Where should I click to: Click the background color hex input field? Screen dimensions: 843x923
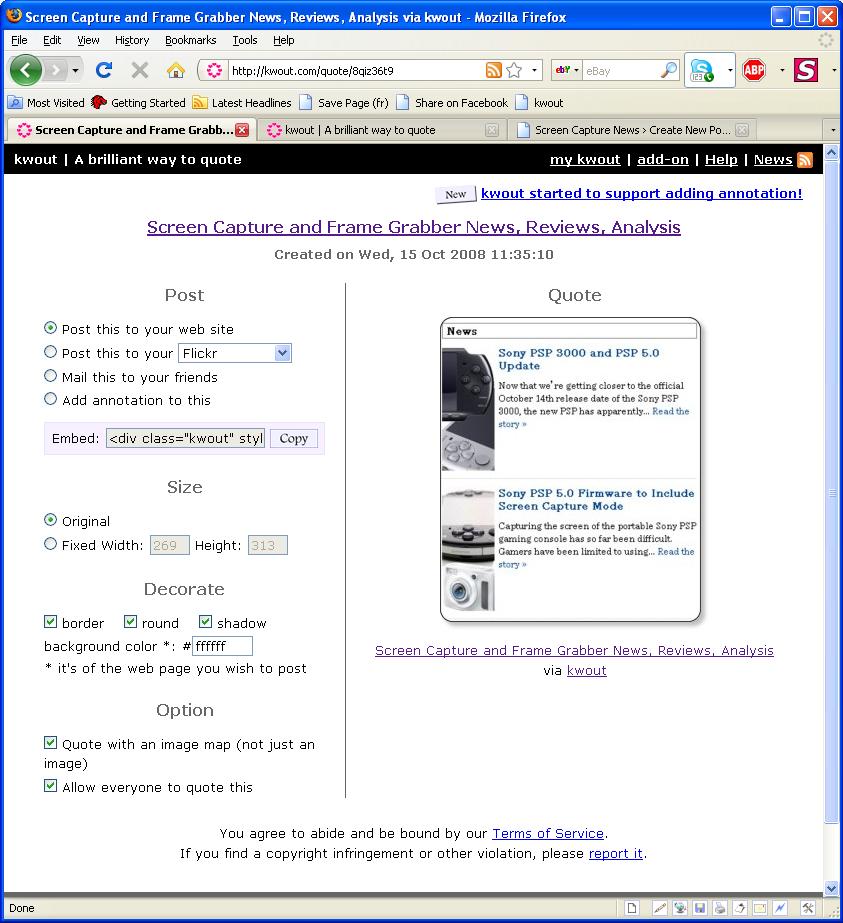[223, 646]
